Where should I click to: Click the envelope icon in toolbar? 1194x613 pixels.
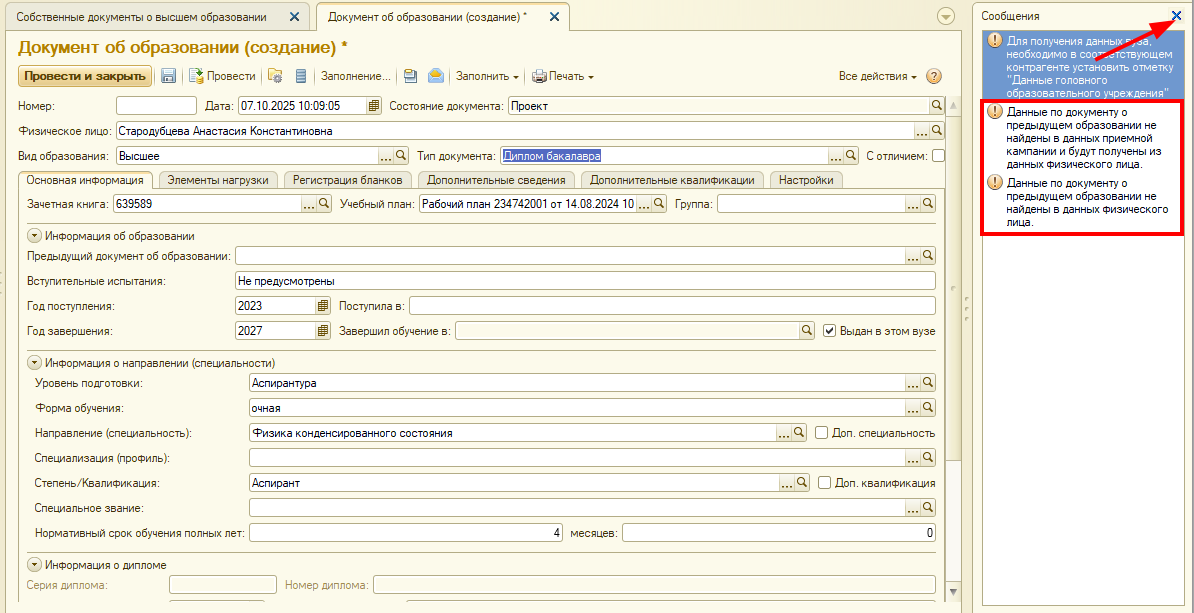point(435,76)
